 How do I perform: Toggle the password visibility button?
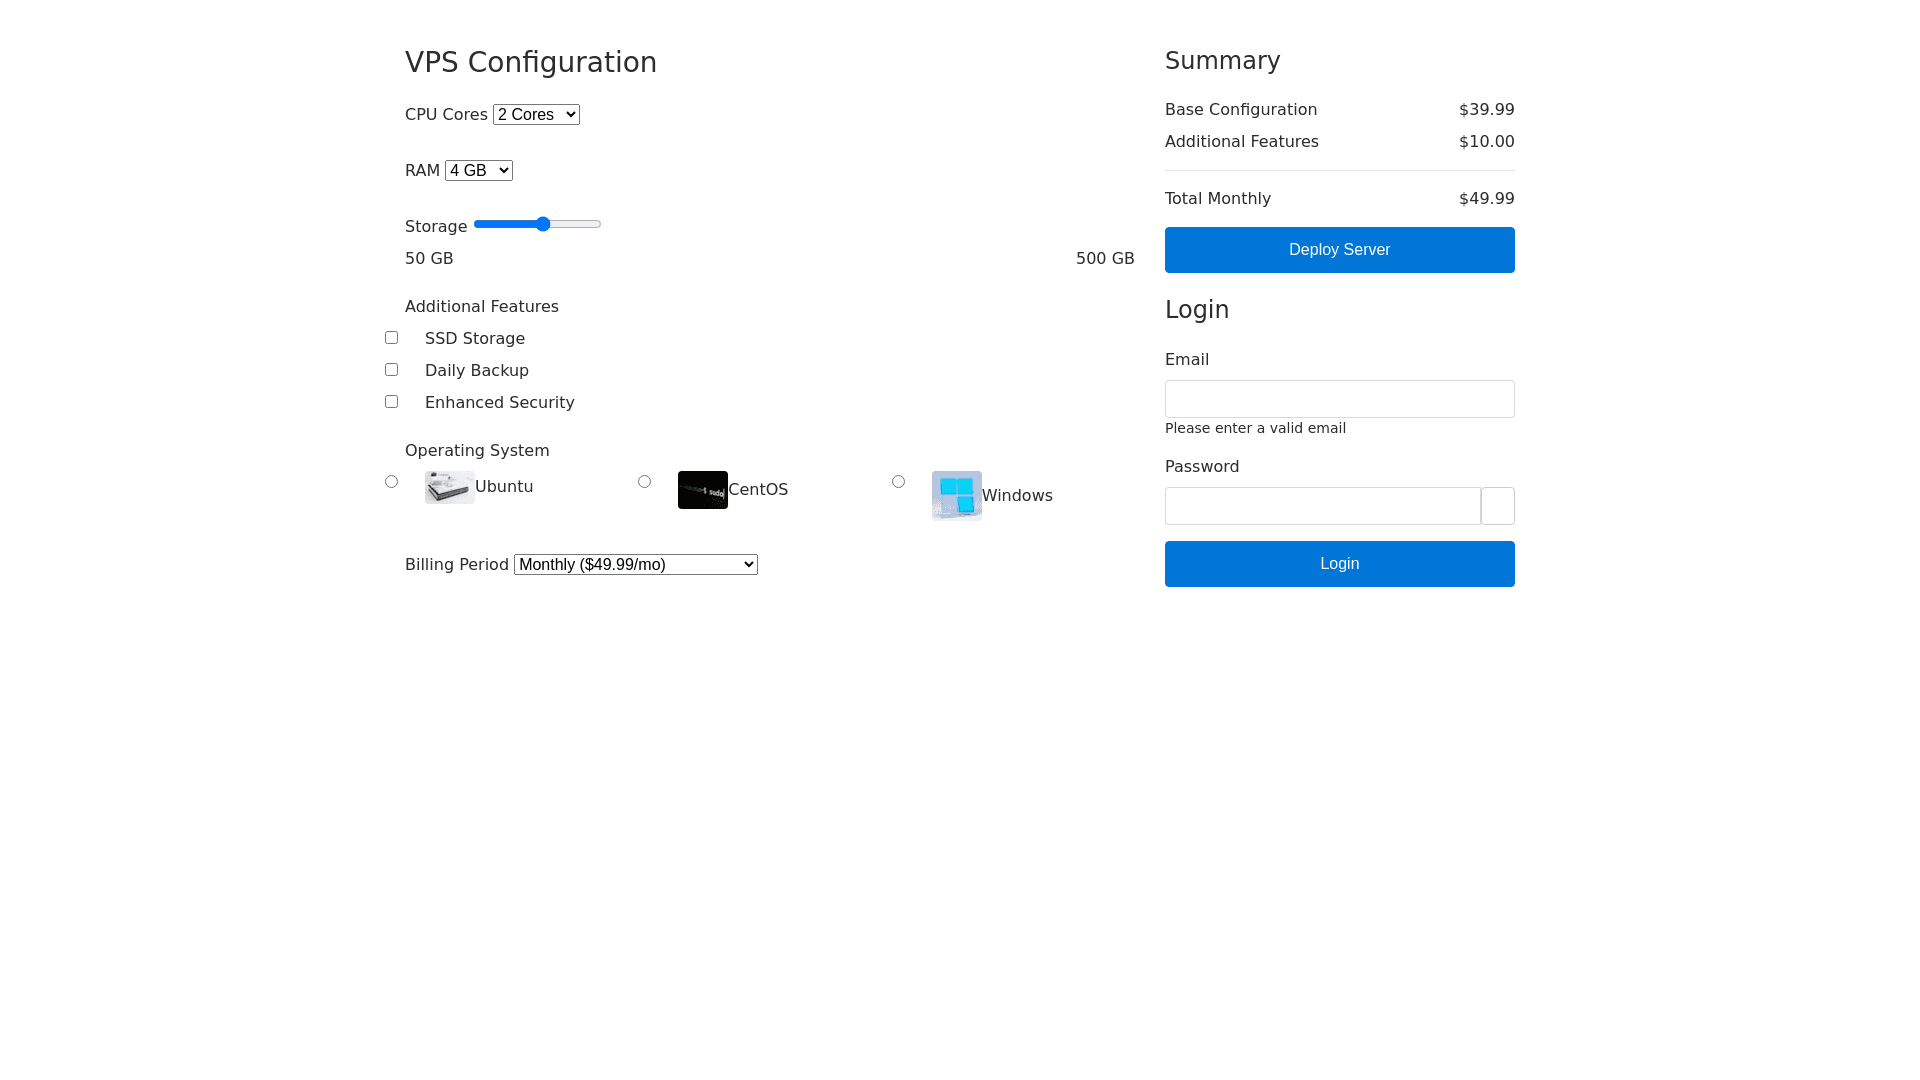[x=1497, y=506]
